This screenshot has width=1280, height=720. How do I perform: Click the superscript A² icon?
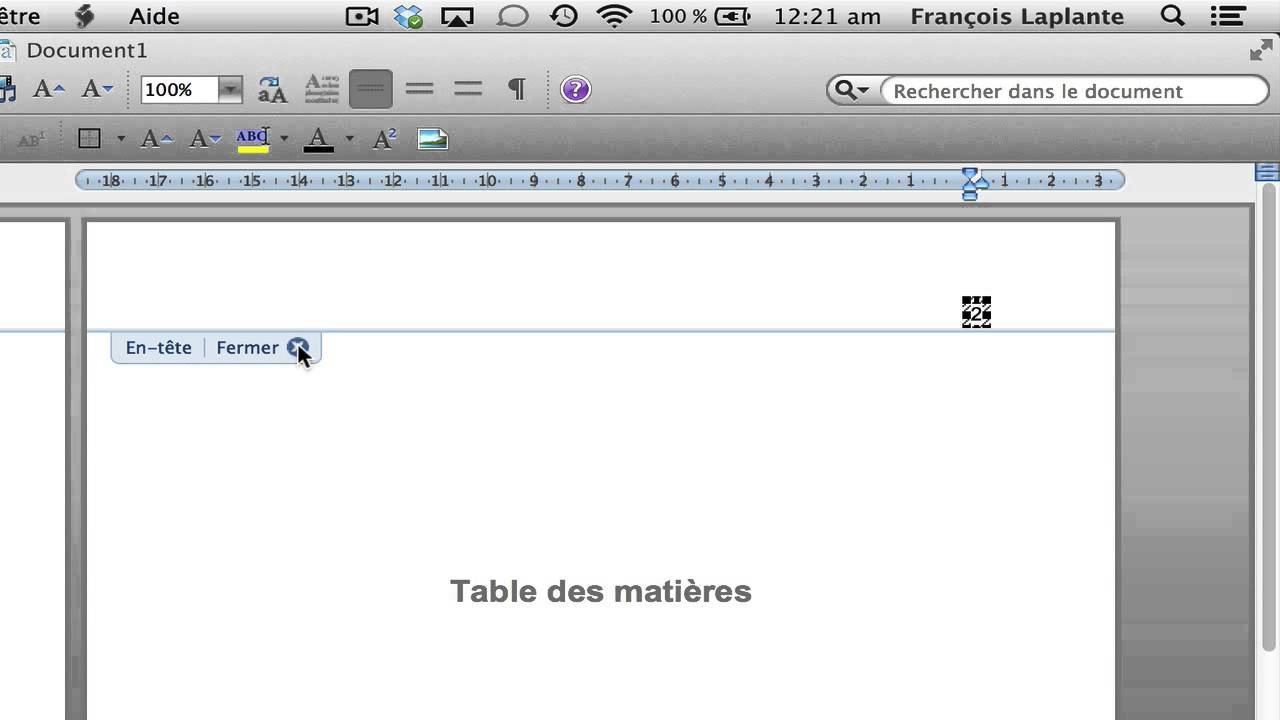tap(385, 139)
